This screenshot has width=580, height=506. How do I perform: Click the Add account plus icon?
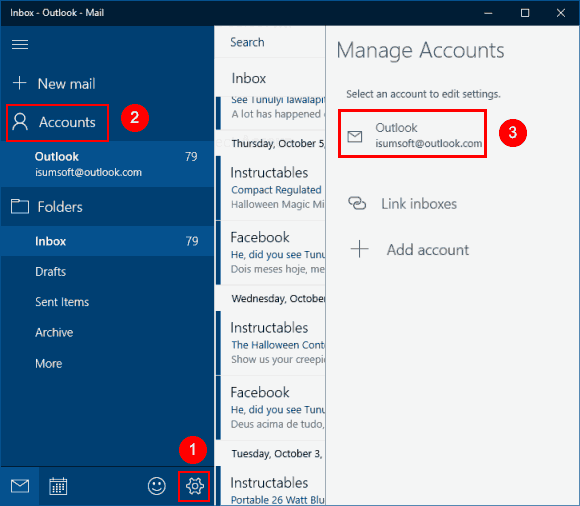(x=360, y=249)
